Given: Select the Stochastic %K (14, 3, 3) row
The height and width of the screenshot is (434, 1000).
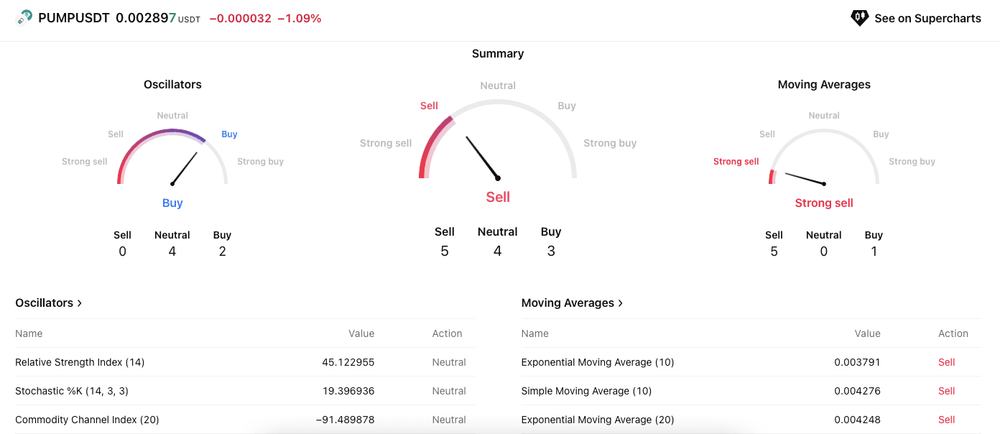Looking at the screenshot, I should (245, 391).
